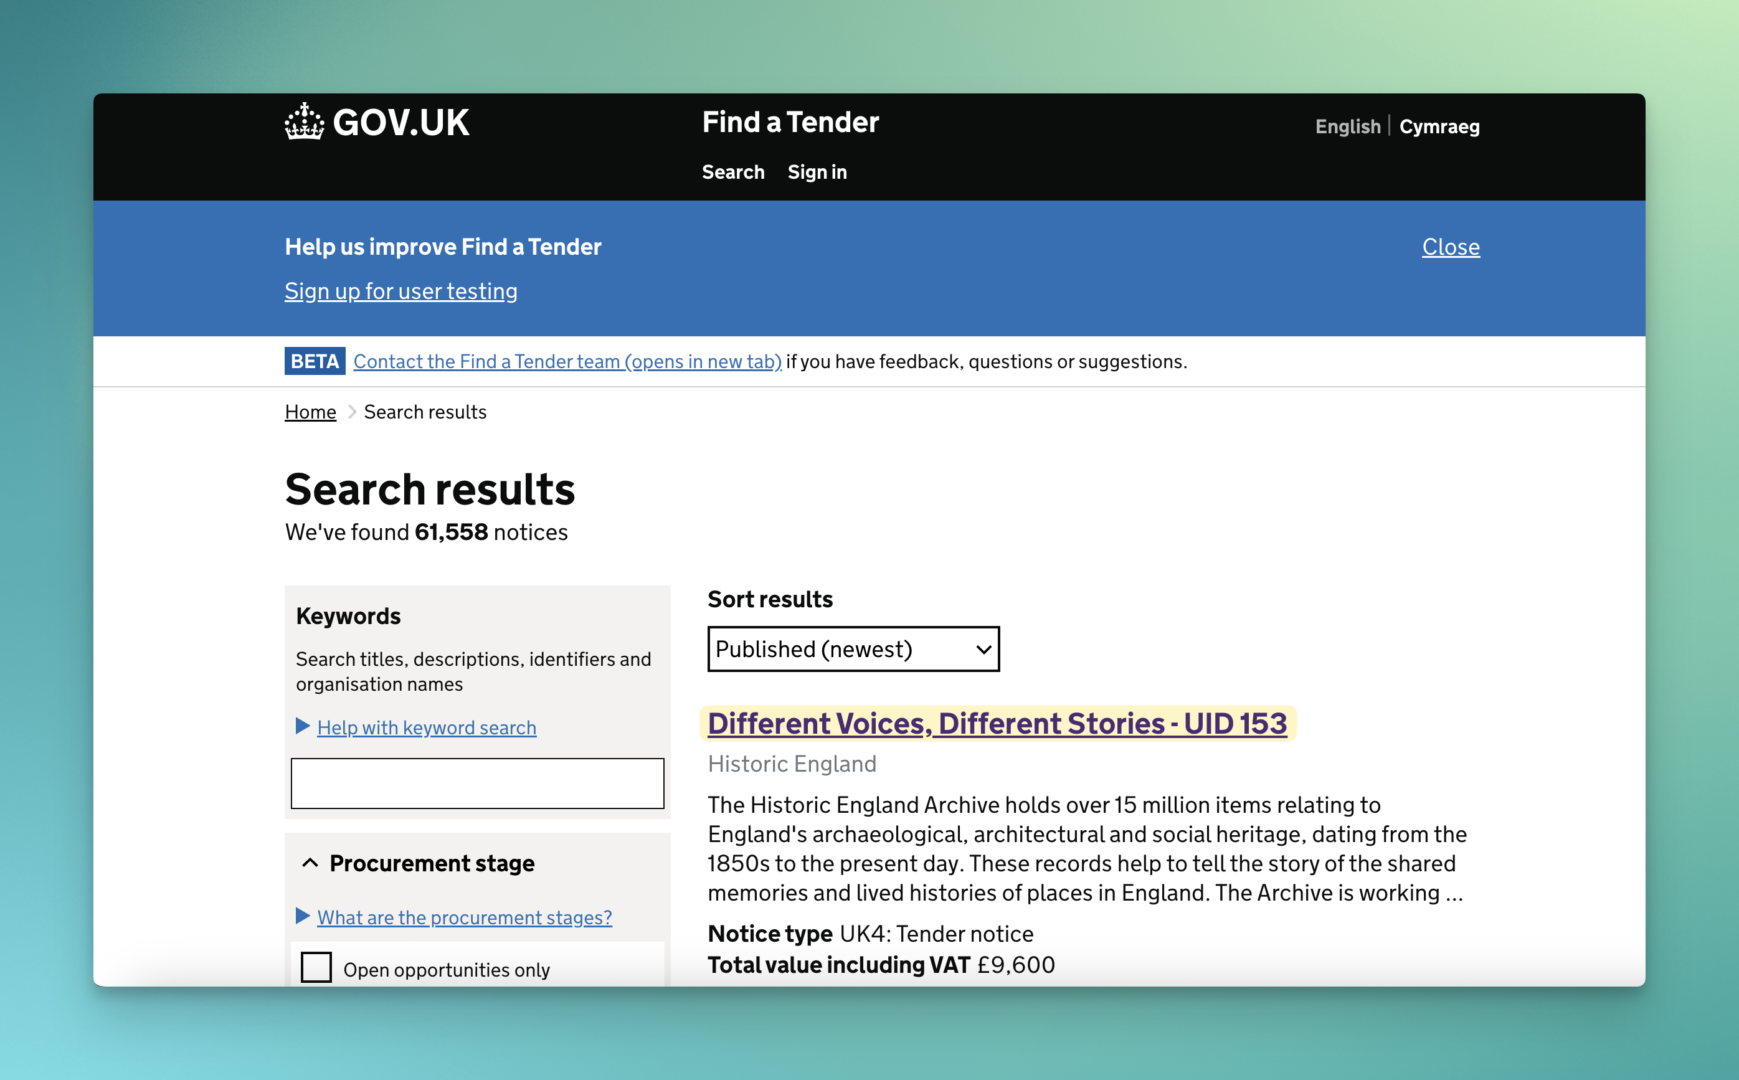Close the Help us improve banner
This screenshot has width=1739, height=1080.
pyautogui.click(x=1450, y=247)
